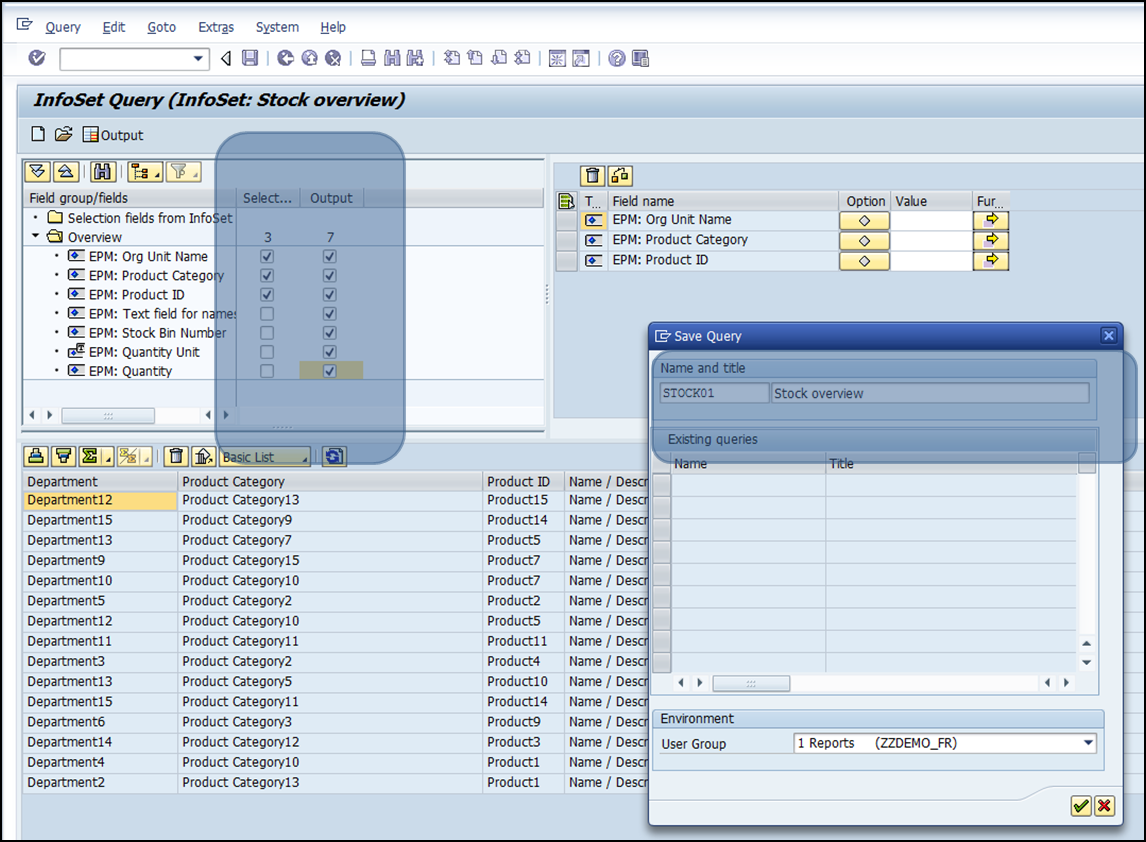Collapse the Overview folder node
Image resolution: width=1146 pixels, height=842 pixels.
(36, 237)
